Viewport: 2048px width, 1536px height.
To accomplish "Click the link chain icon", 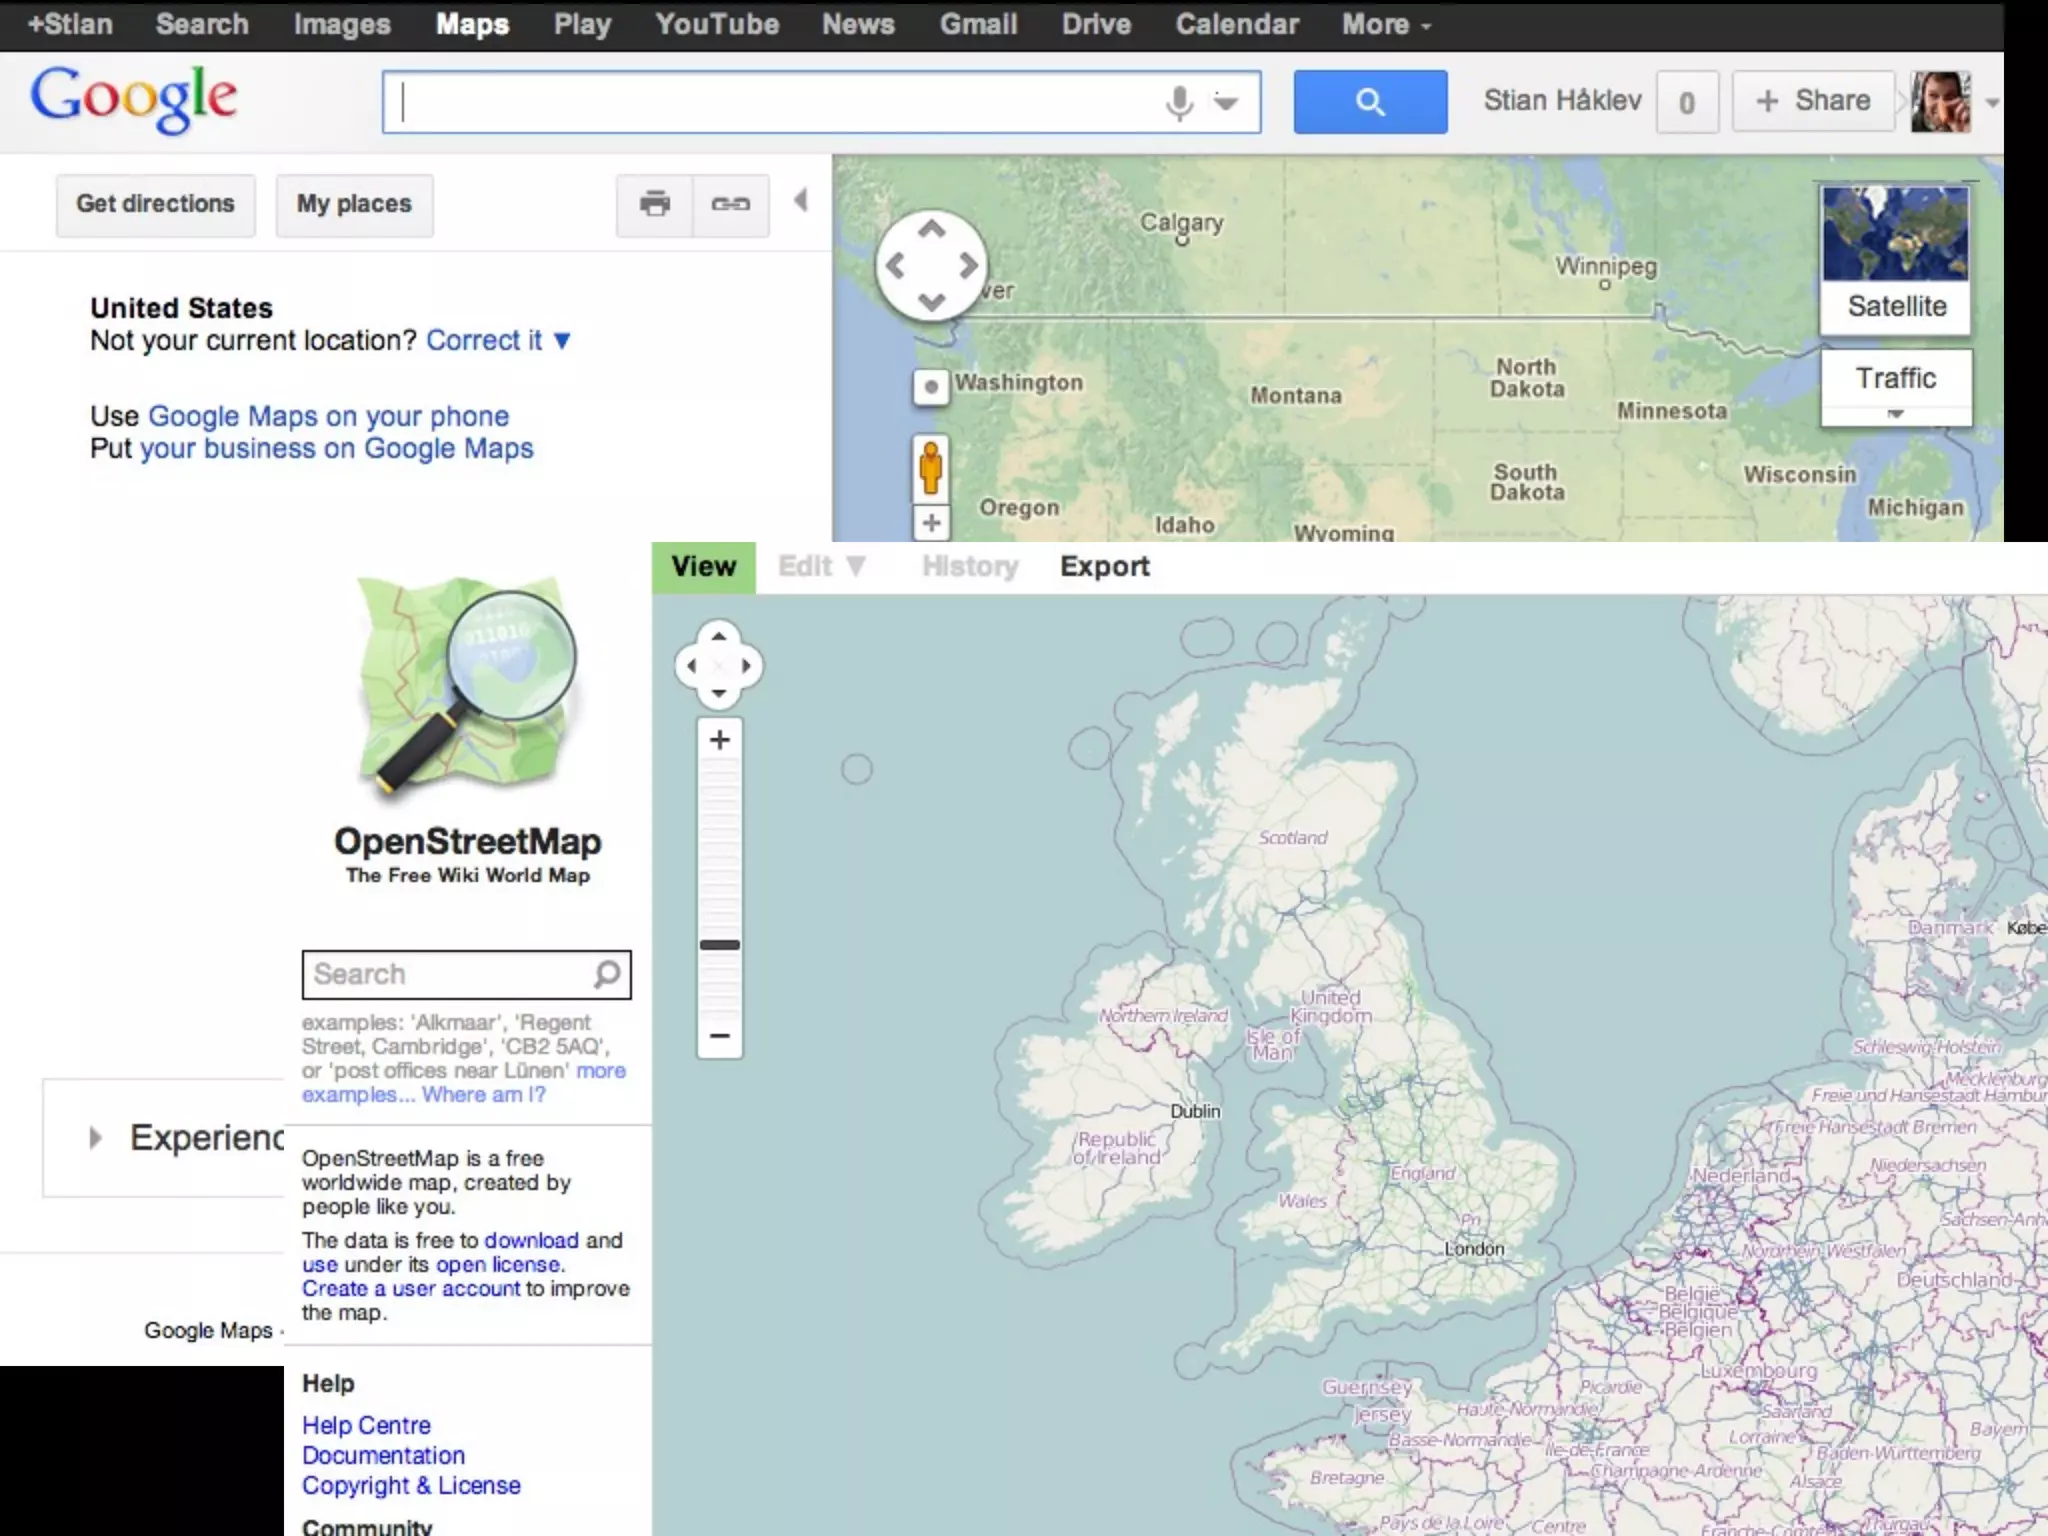I will click(730, 204).
